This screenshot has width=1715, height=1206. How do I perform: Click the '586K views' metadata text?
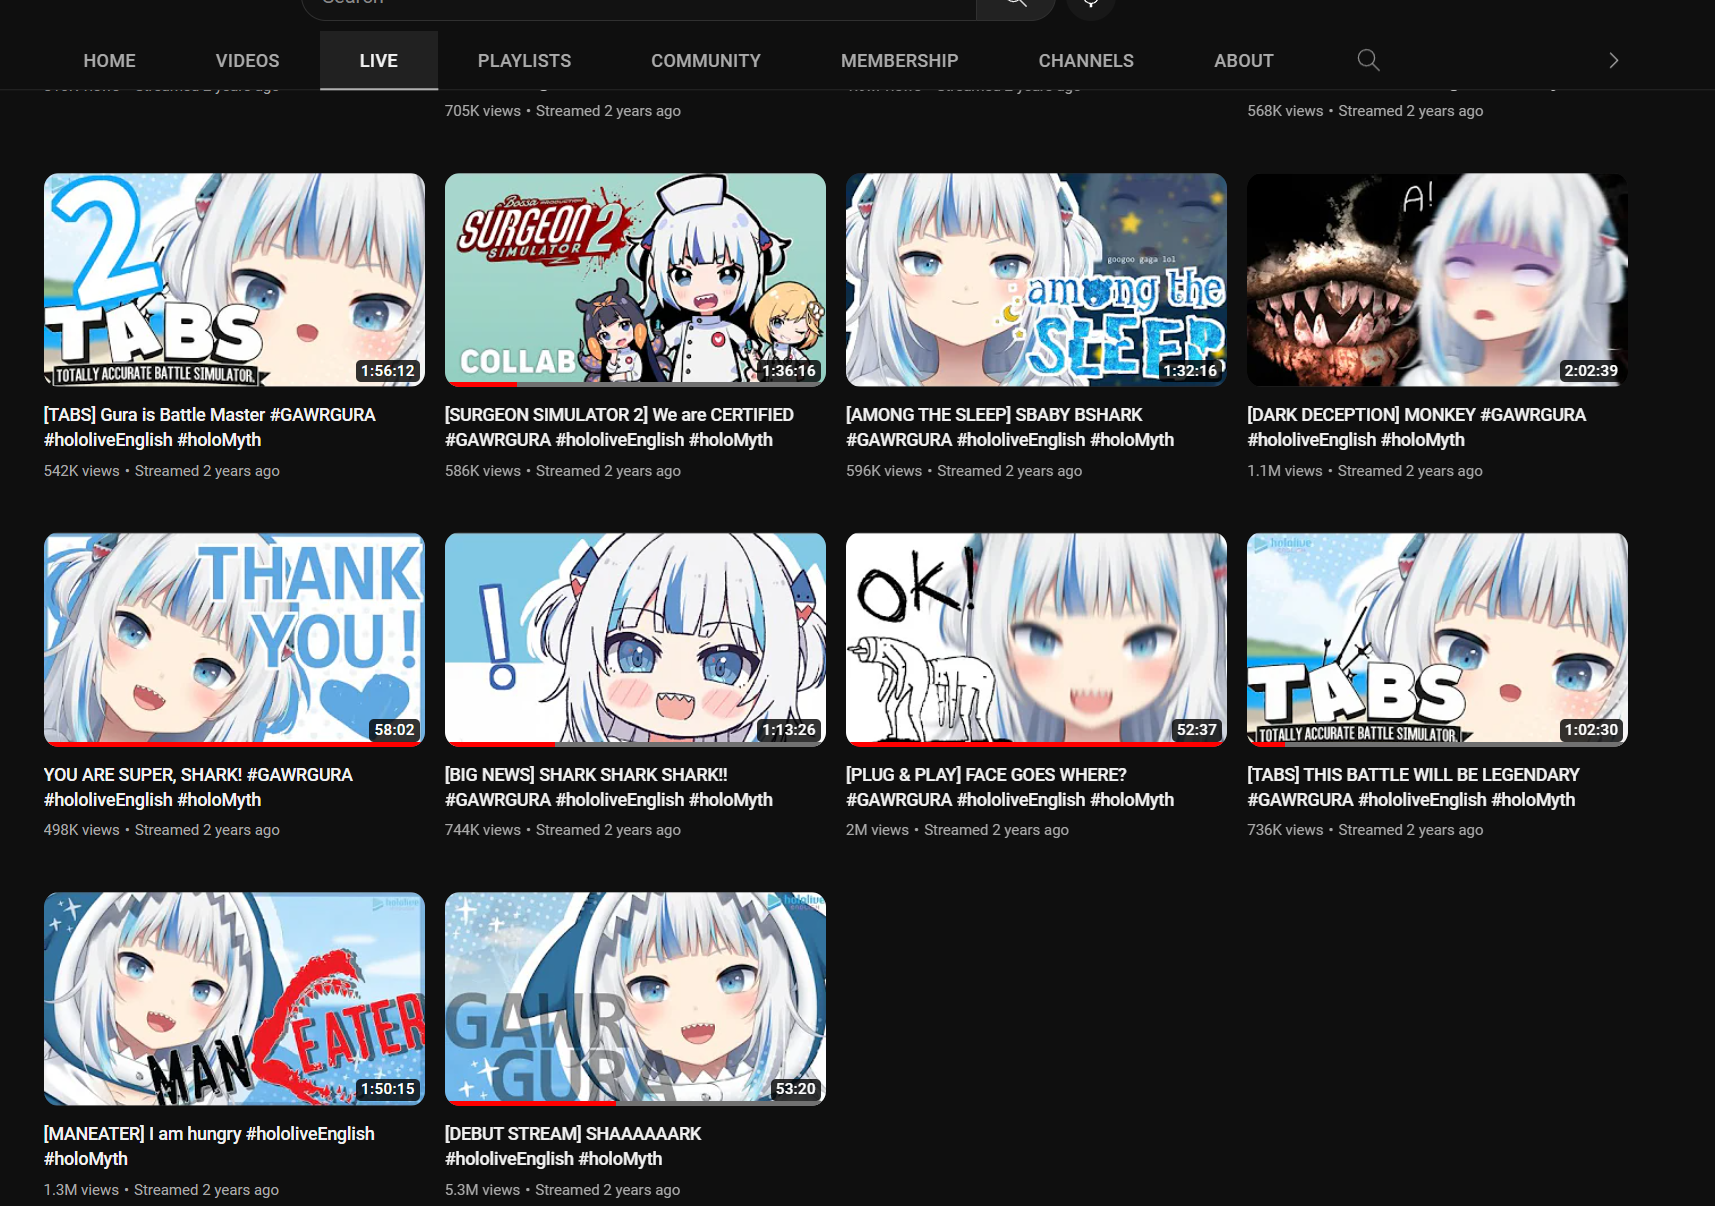click(483, 471)
